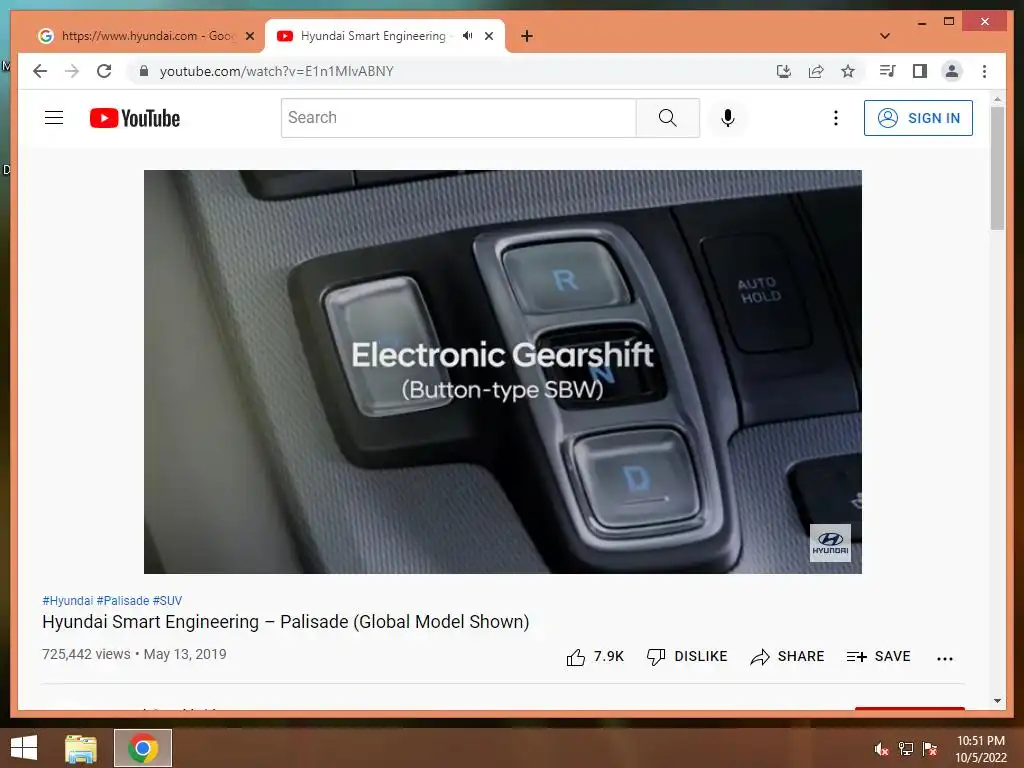Open the Chrome three-dot menu
The width and height of the screenshot is (1024, 768).
point(984,71)
